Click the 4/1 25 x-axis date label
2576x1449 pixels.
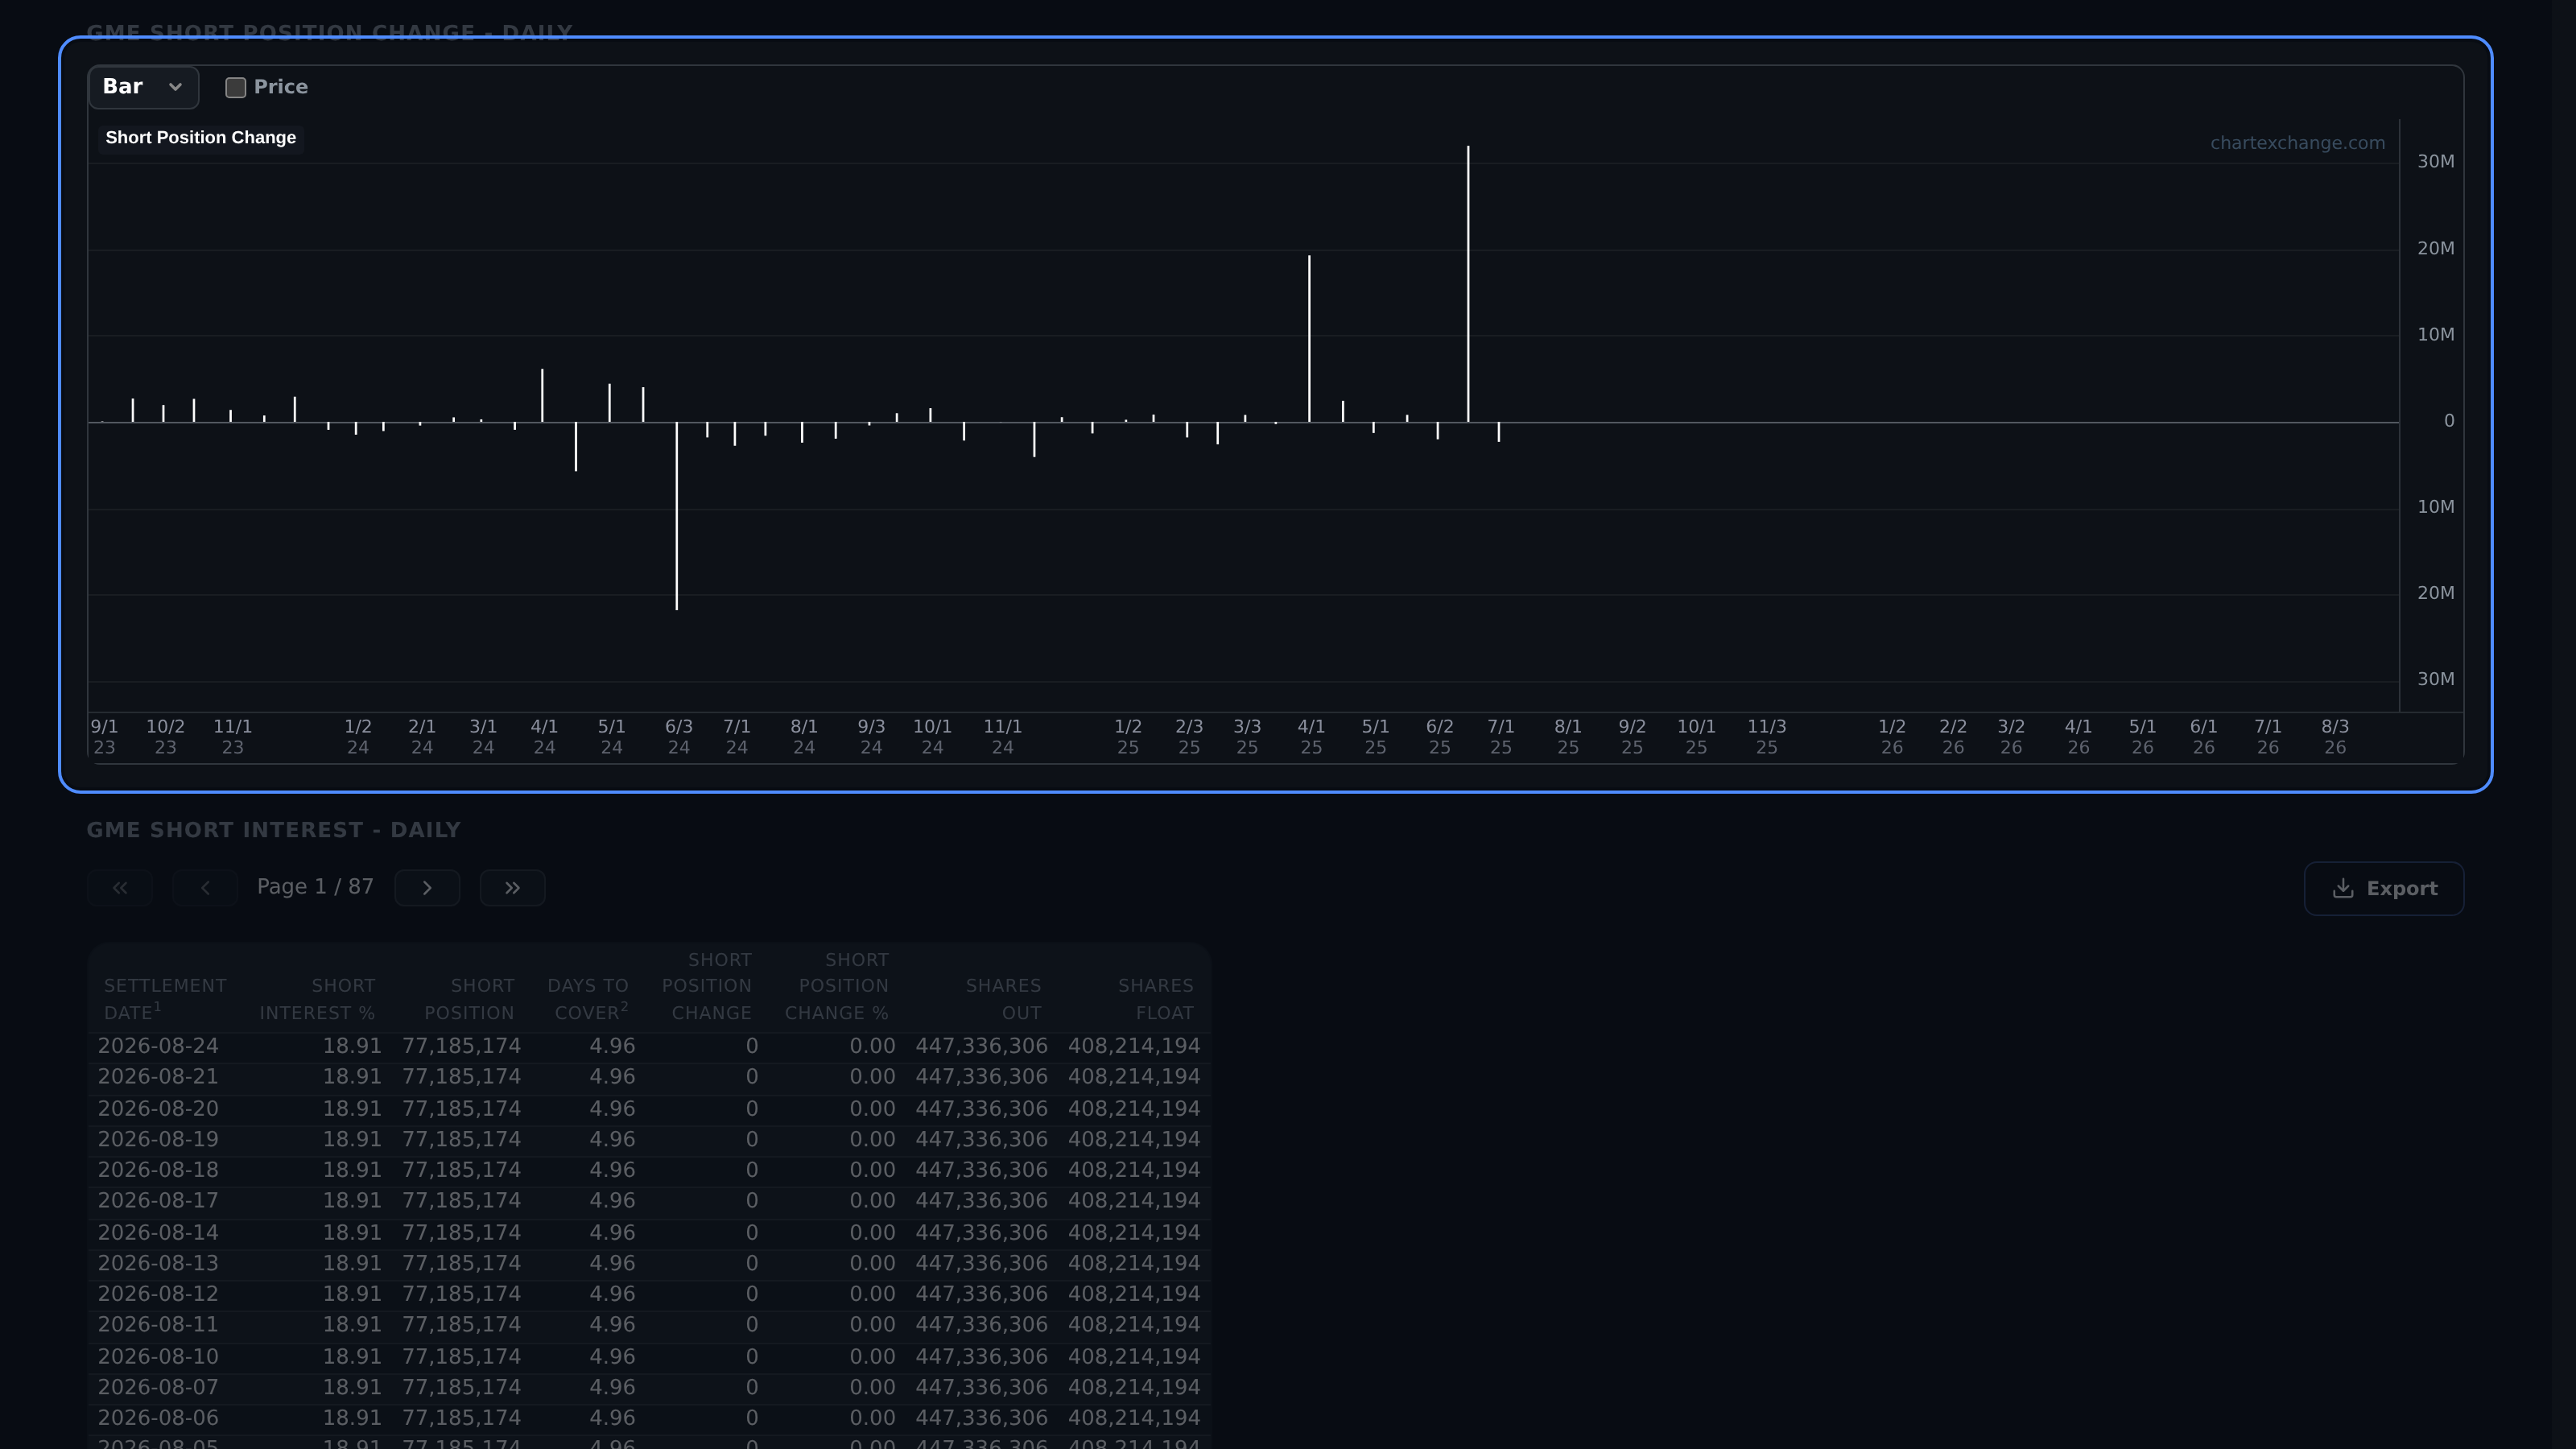coord(1311,737)
